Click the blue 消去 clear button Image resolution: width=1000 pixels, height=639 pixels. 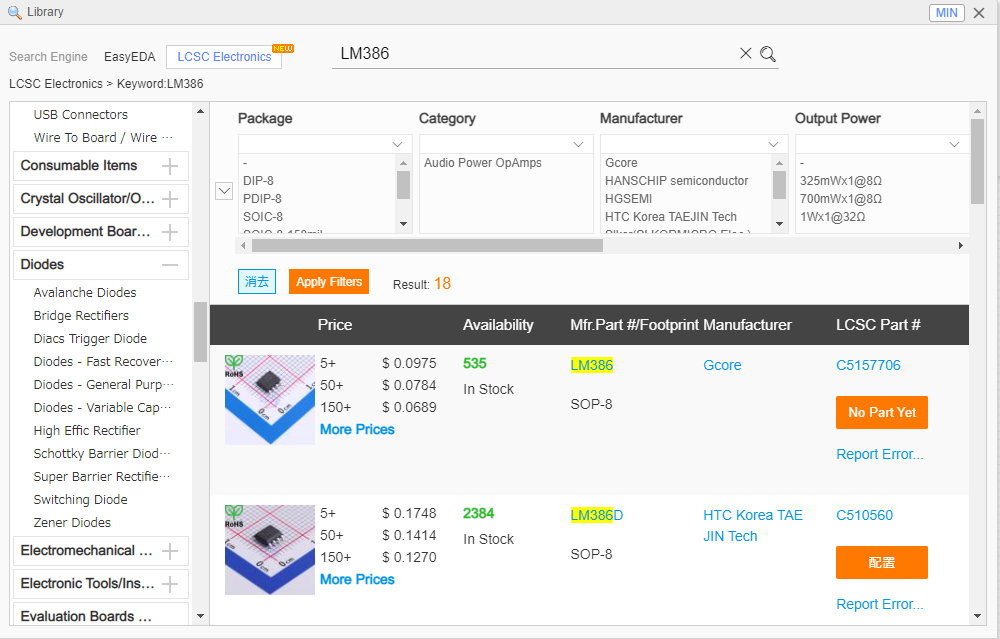coord(257,282)
